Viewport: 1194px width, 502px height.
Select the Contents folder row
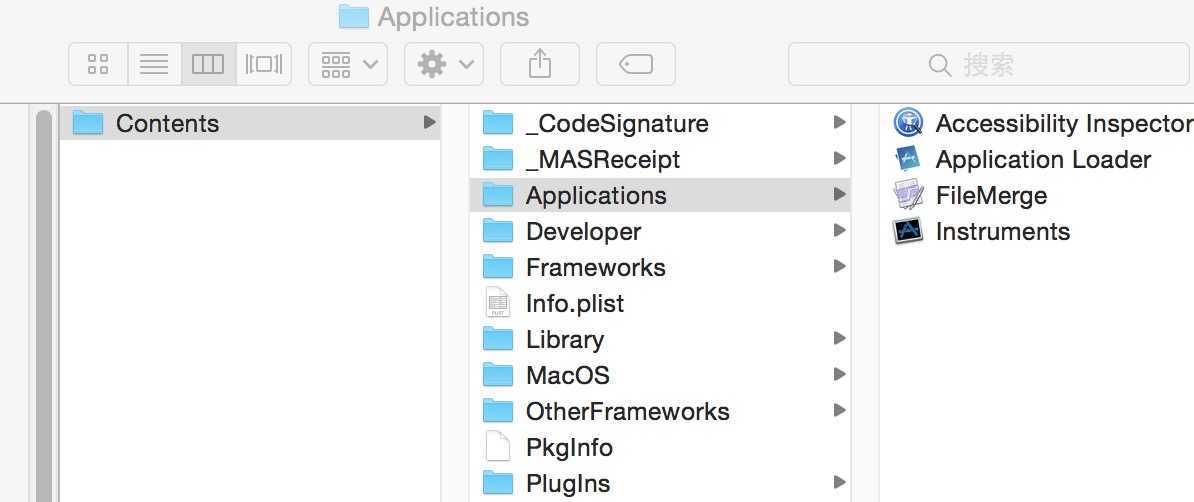pos(250,123)
